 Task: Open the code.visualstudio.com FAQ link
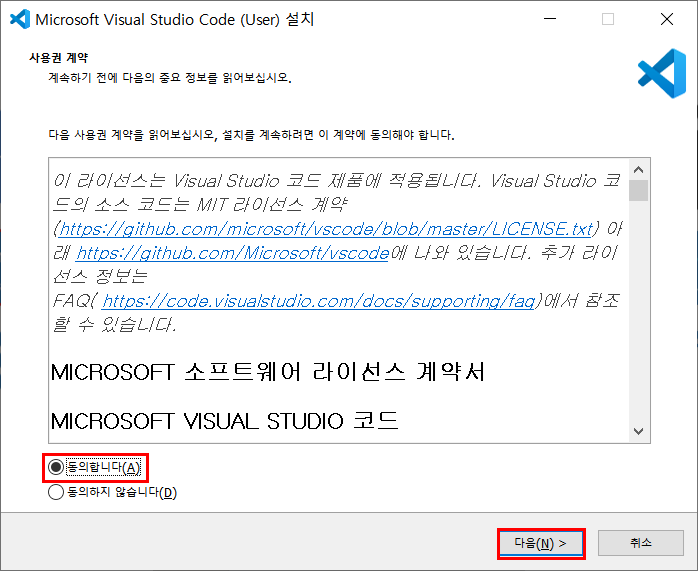click(318, 301)
